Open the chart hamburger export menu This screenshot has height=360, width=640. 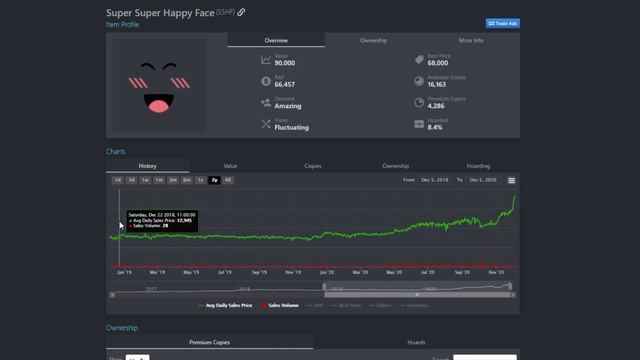[x=511, y=180]
